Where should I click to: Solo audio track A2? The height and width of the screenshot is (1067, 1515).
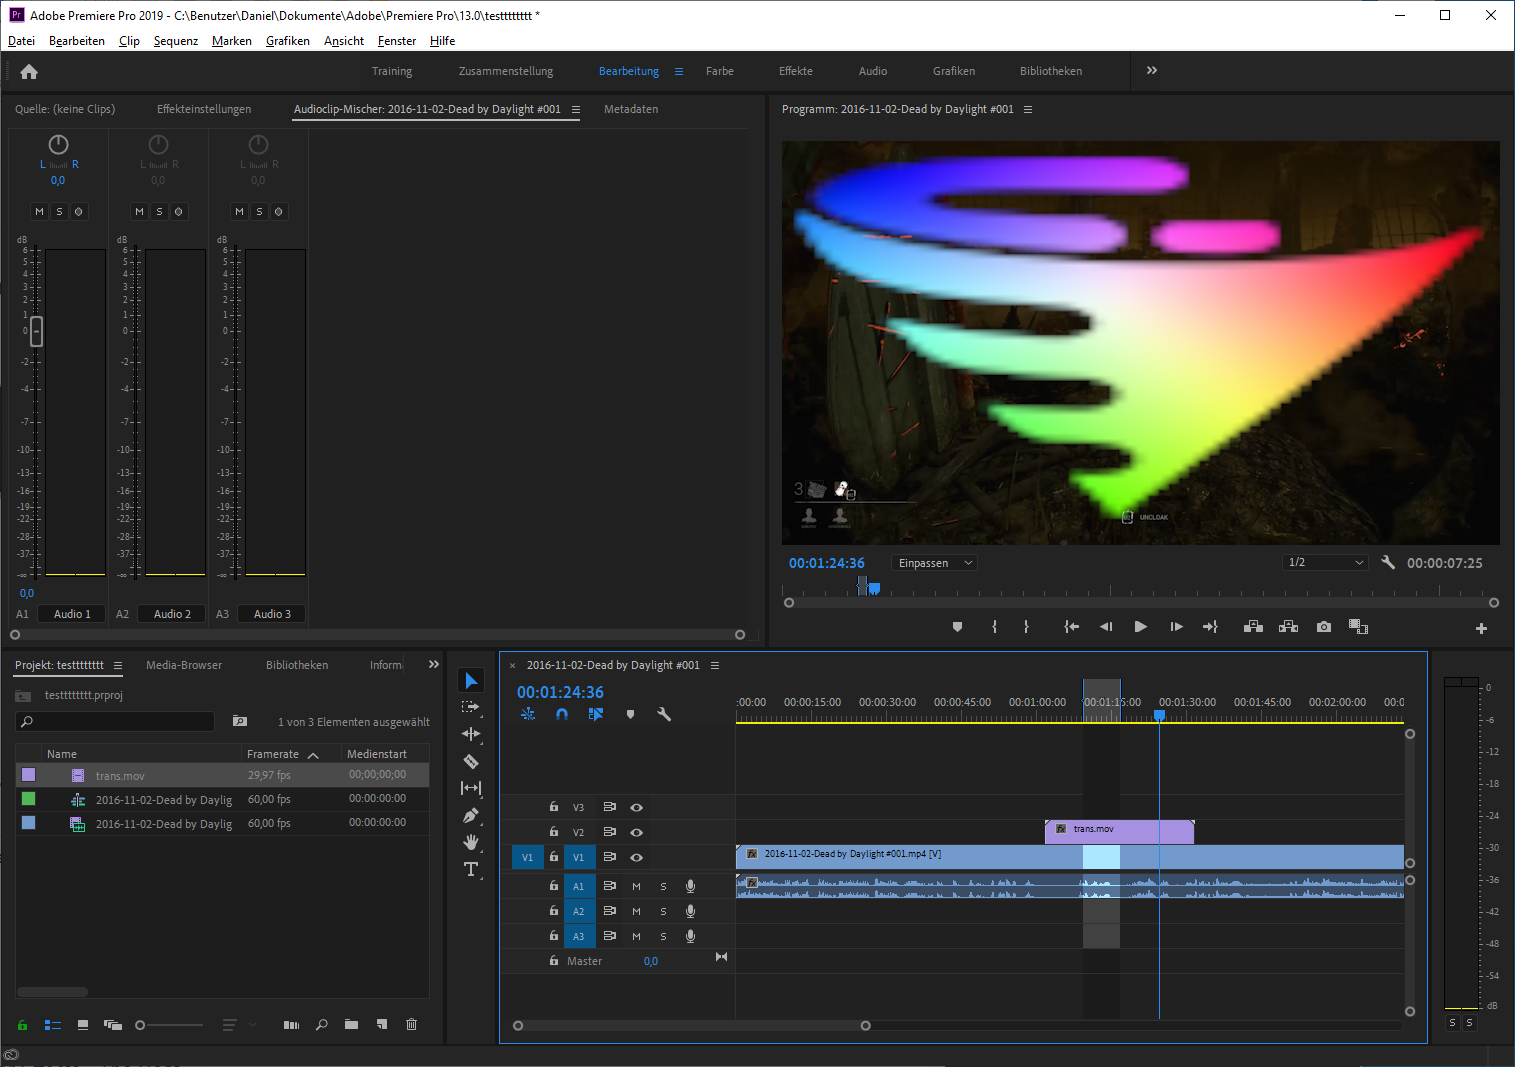click(x=663, y=911)
